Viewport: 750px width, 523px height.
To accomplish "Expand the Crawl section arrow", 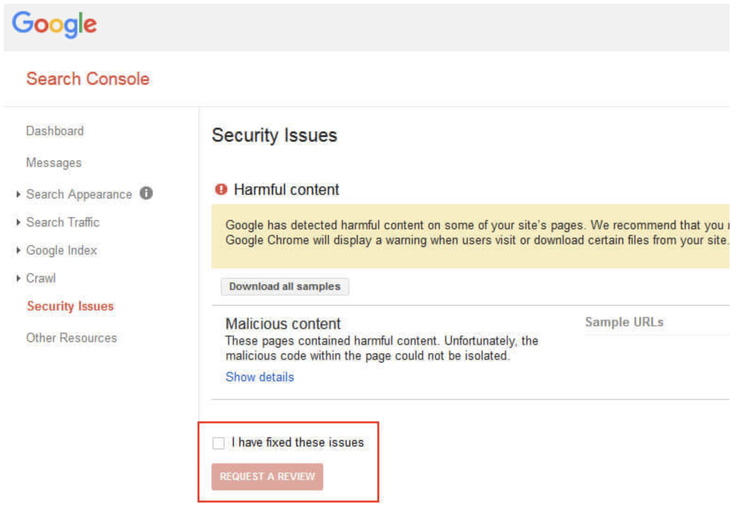I will (x=18, y=278).
